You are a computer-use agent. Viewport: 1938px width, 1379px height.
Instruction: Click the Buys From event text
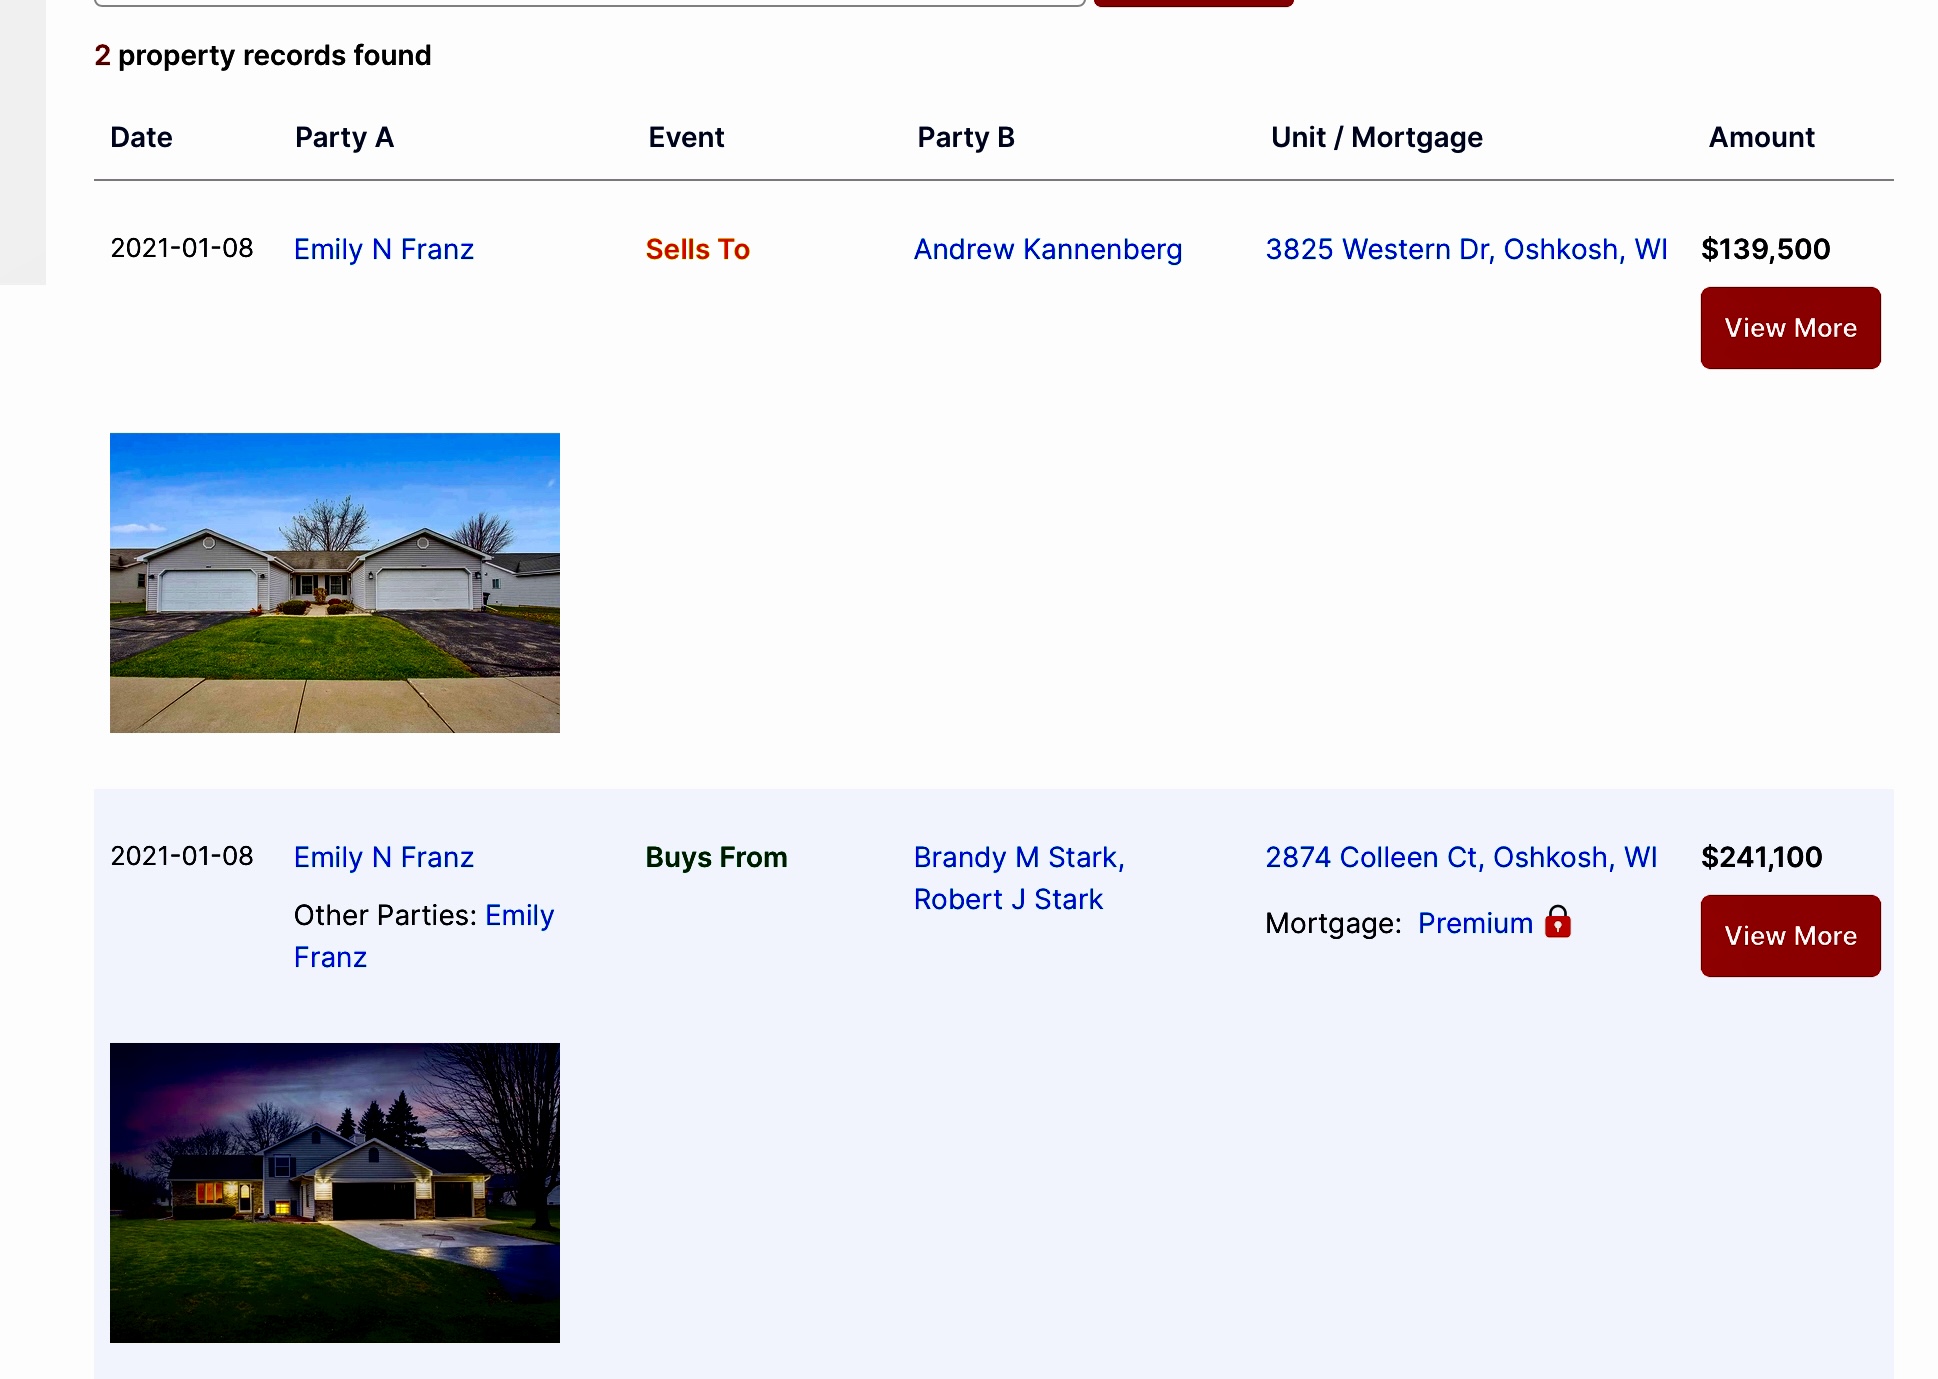pos(716,857)
